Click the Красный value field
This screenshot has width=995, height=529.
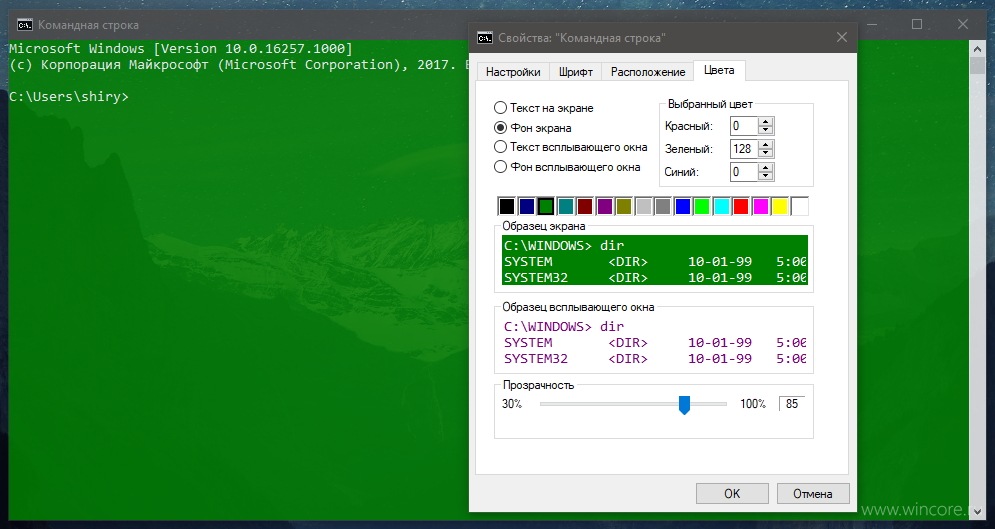tap(744, 126)
